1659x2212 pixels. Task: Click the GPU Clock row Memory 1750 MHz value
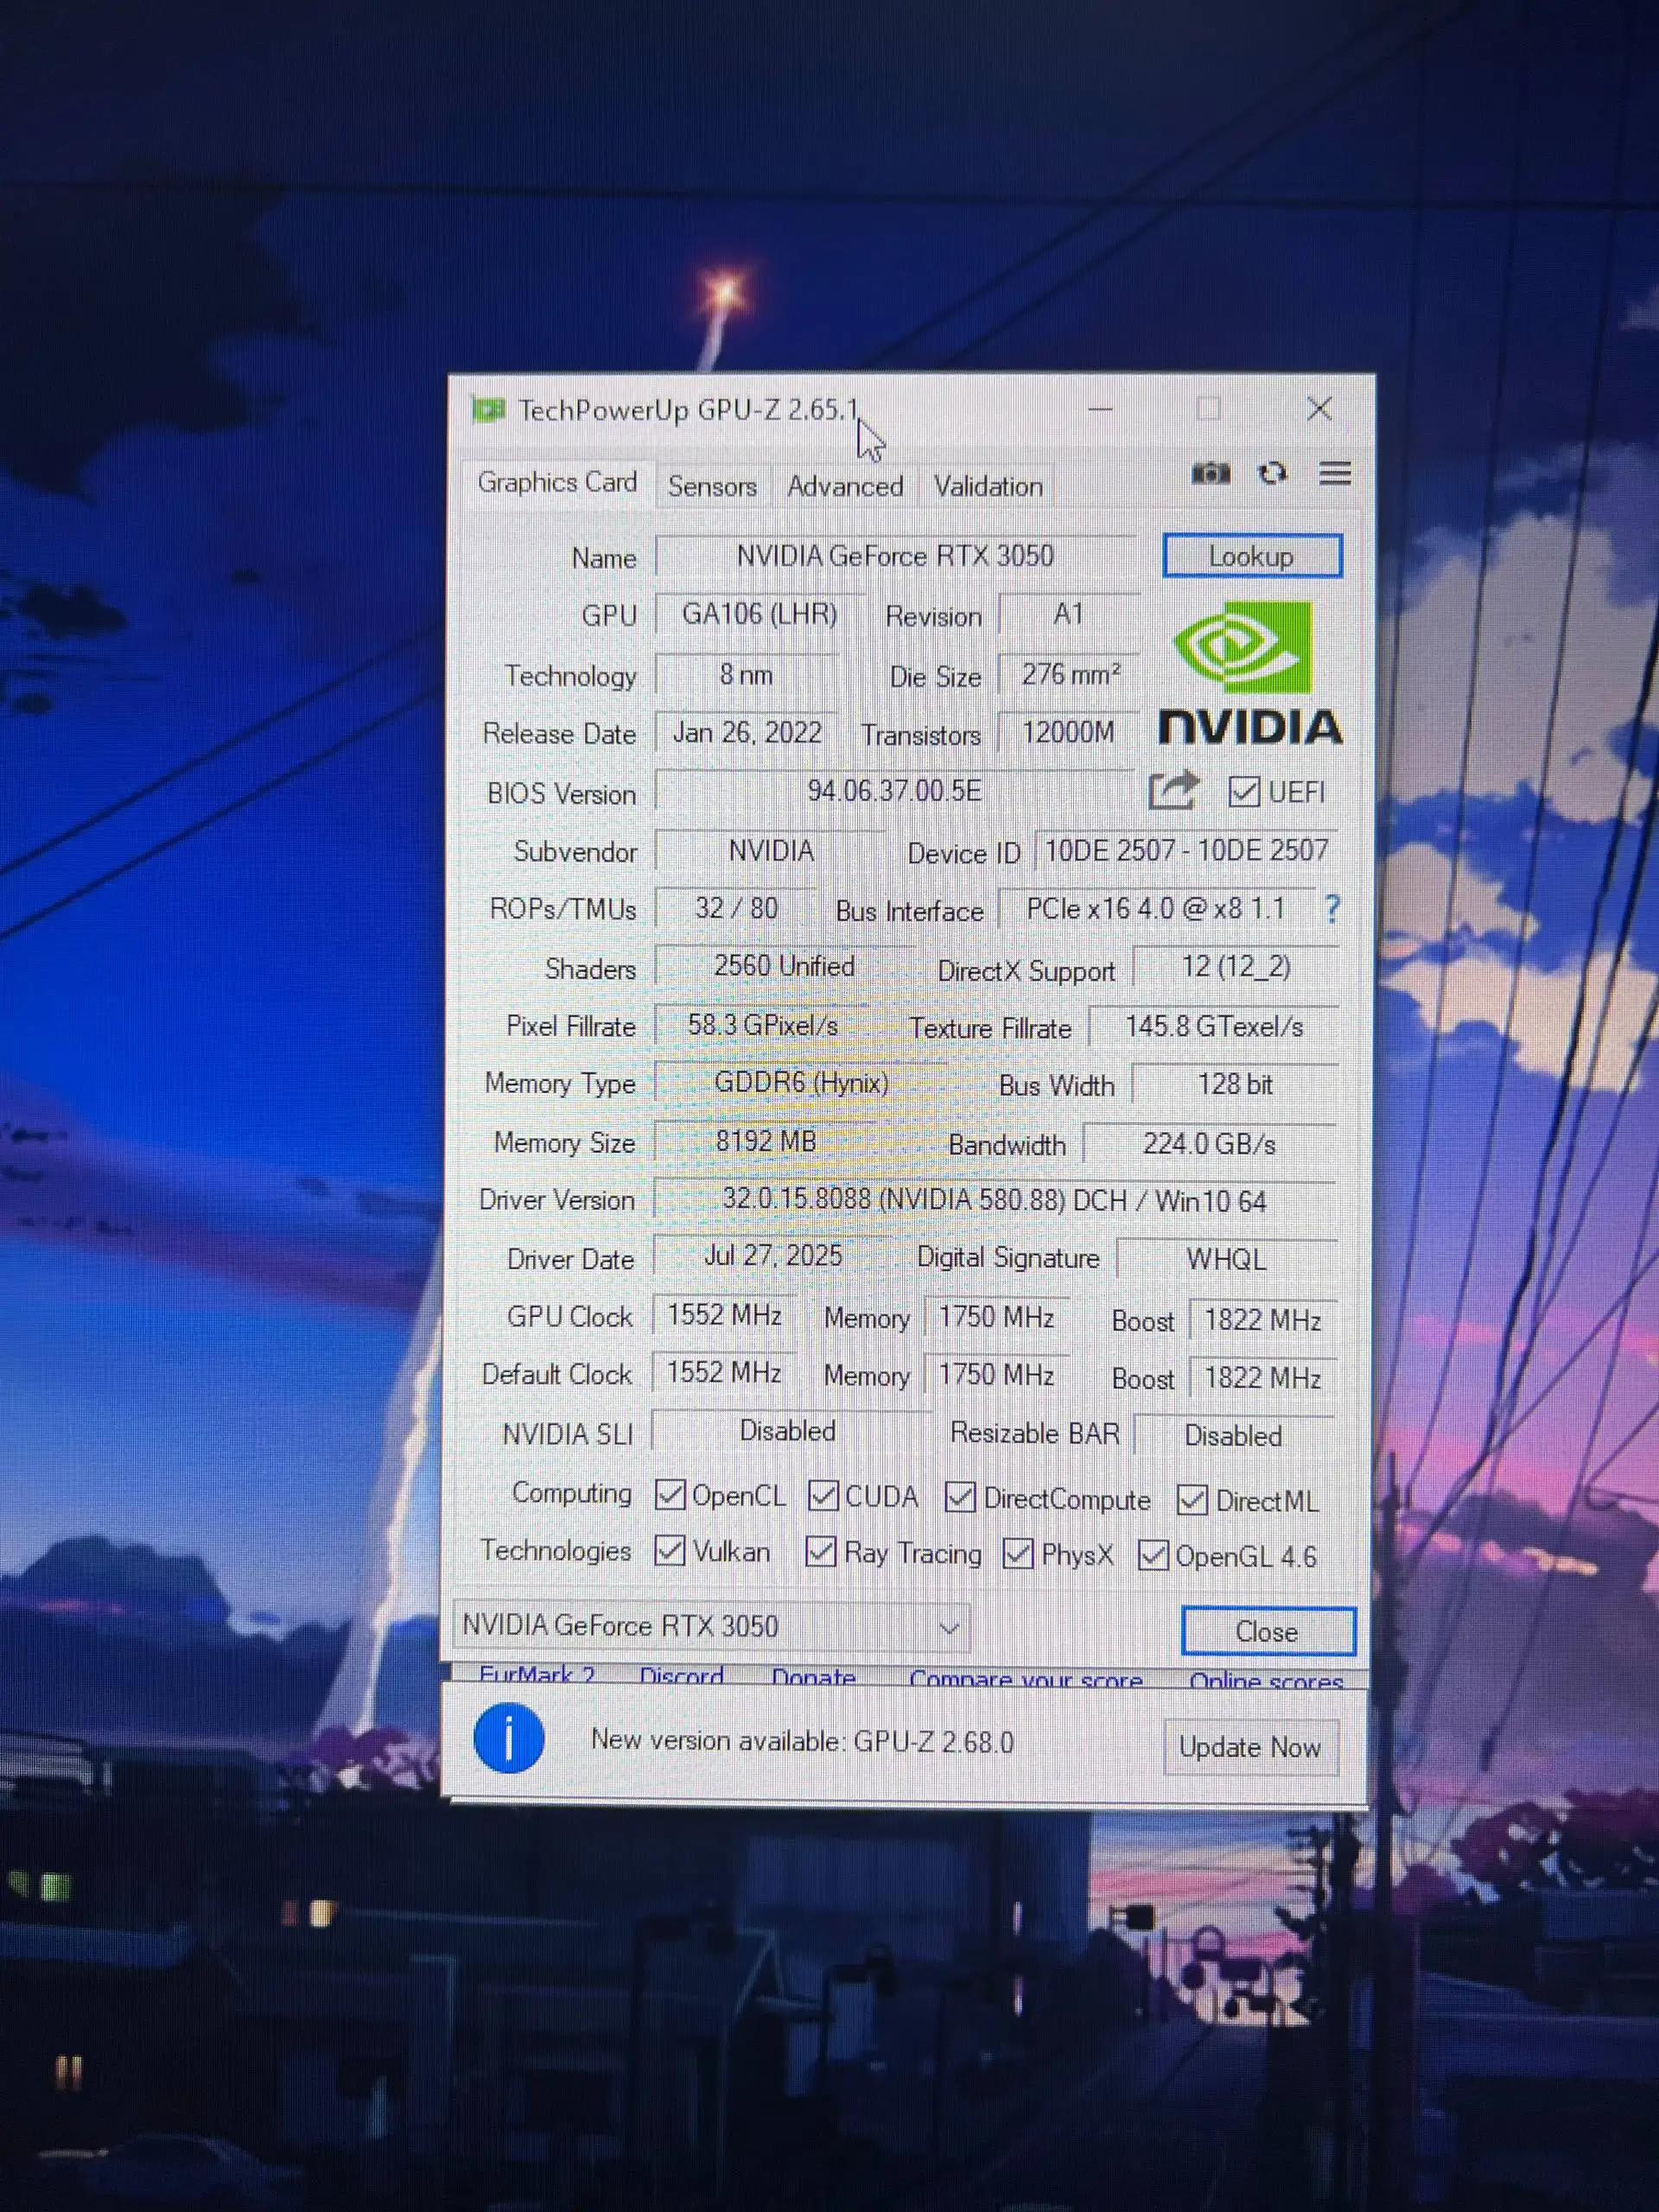(x=996, y=1317)
